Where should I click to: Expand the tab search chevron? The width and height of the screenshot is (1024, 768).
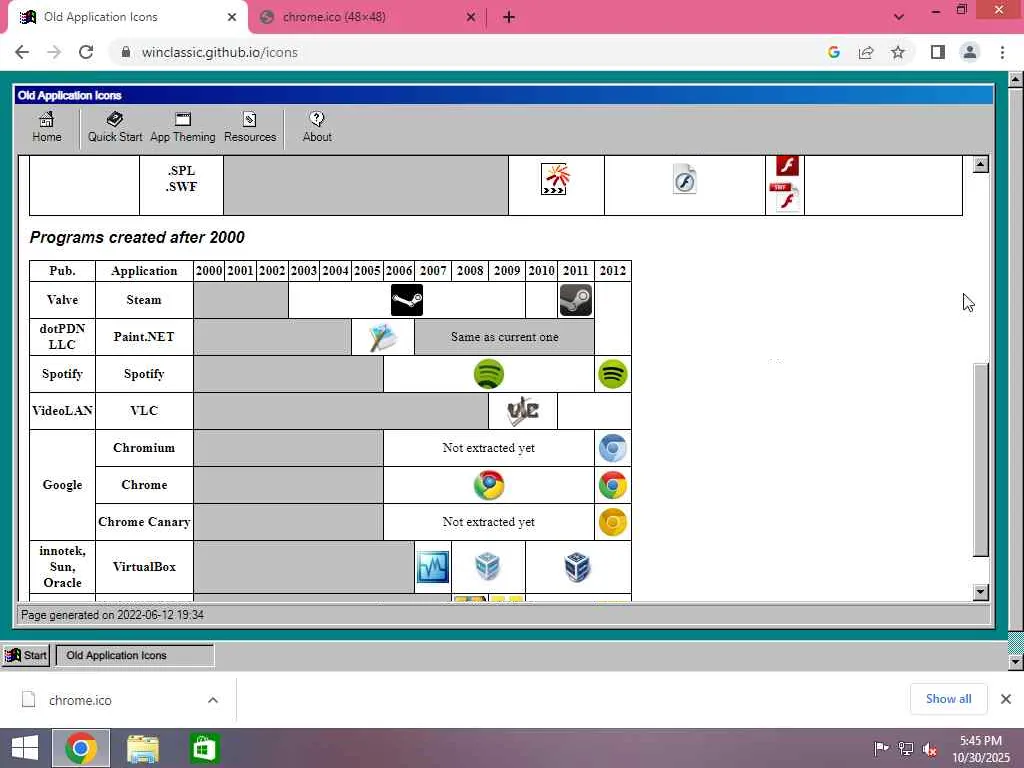click(x=899, y=17)
